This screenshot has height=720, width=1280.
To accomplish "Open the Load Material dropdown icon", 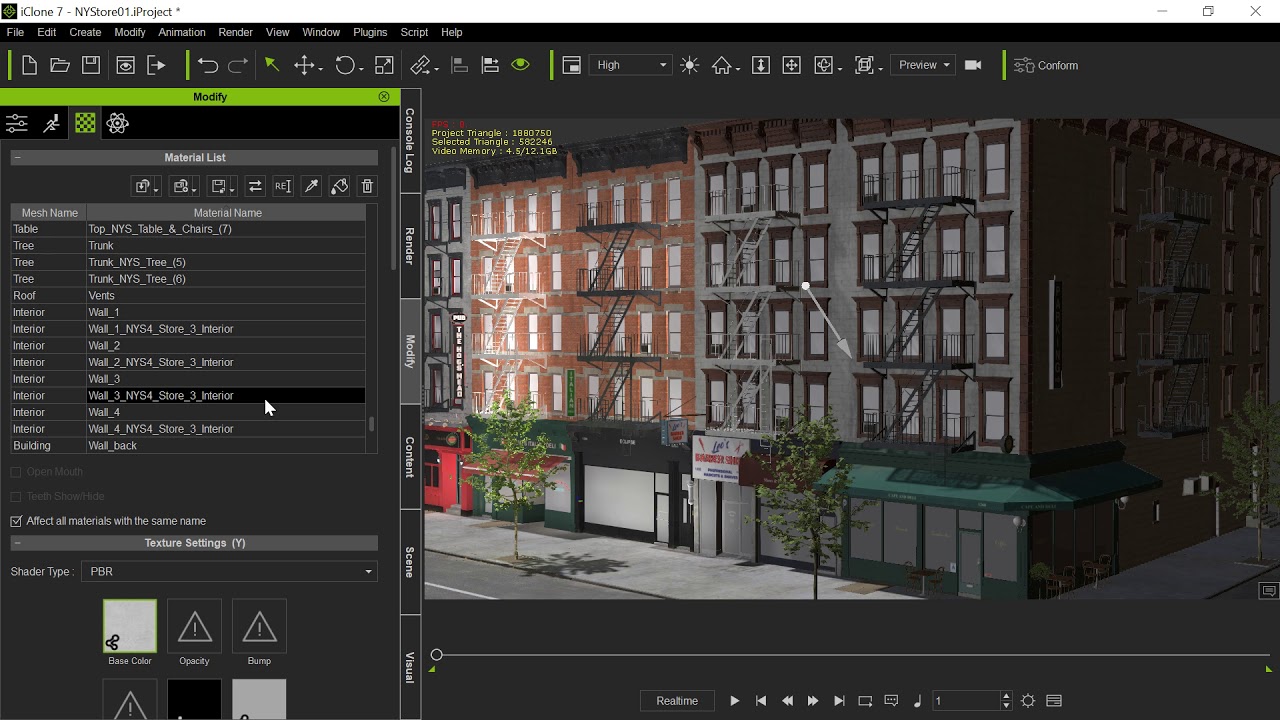I will [145, 186].
